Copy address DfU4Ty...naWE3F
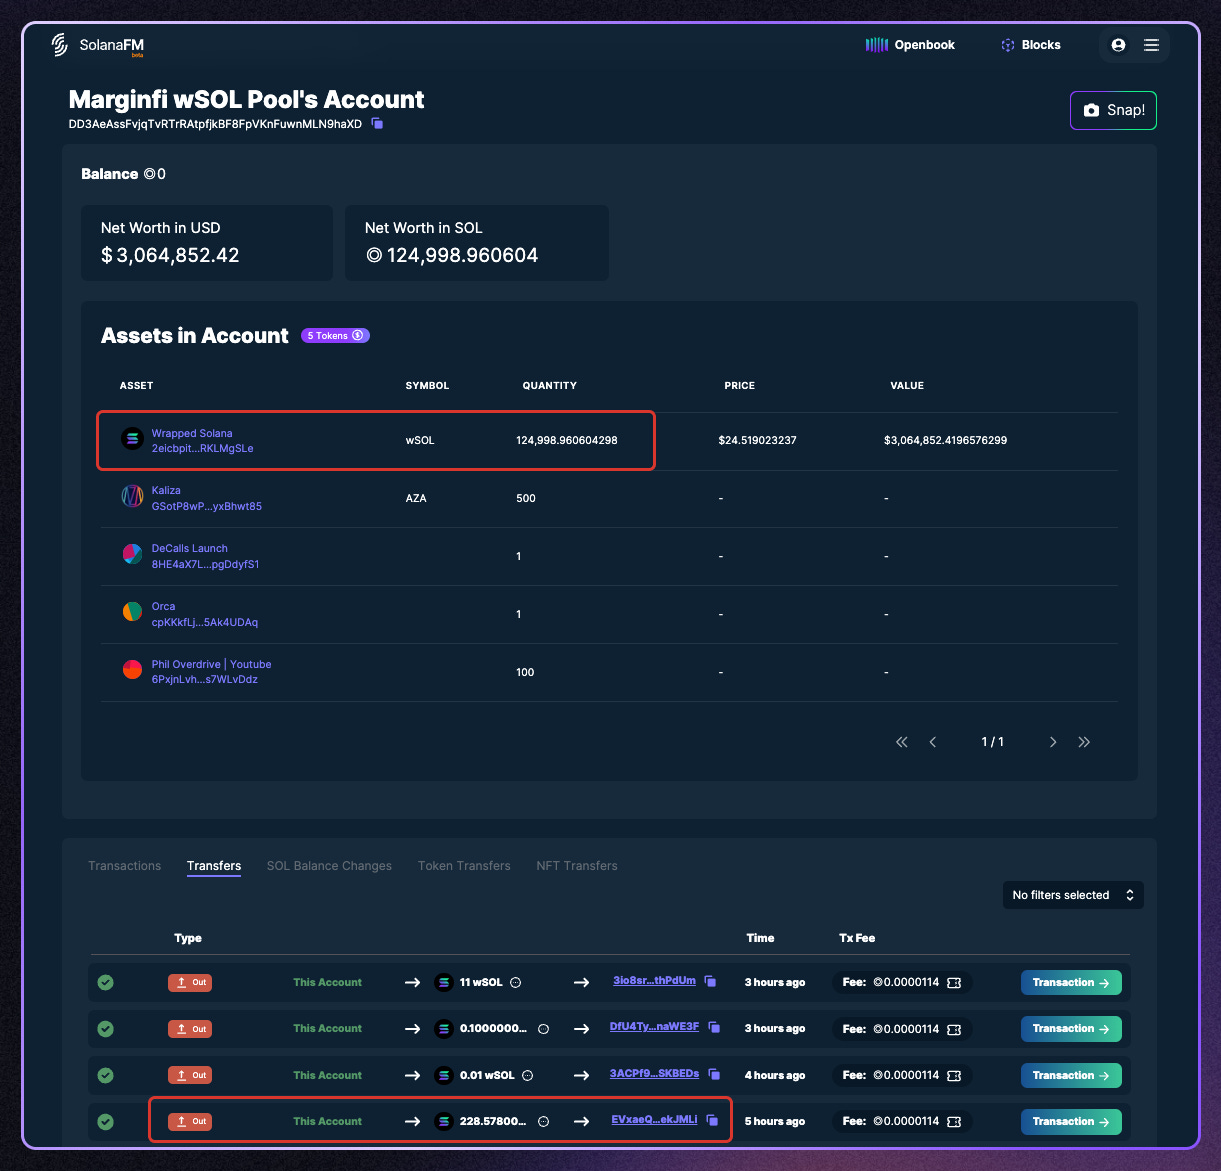The width and height of the screenshot is (1221, 1171). [x=714, y=1028]
